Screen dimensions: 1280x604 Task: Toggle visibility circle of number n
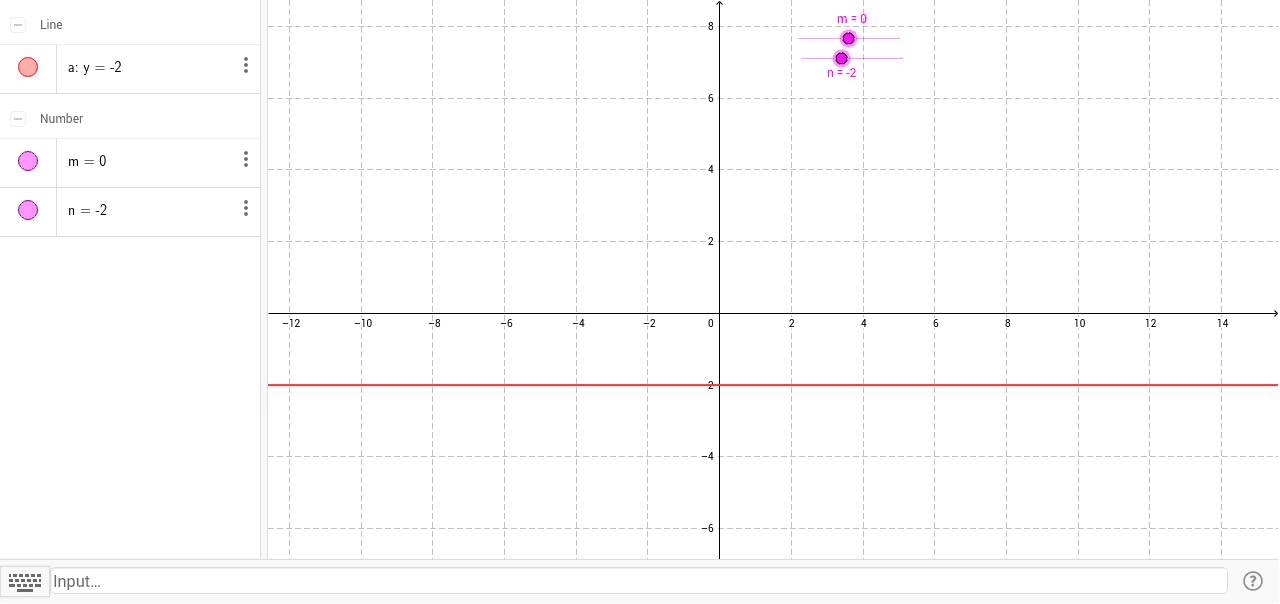(x=28, y=210)
